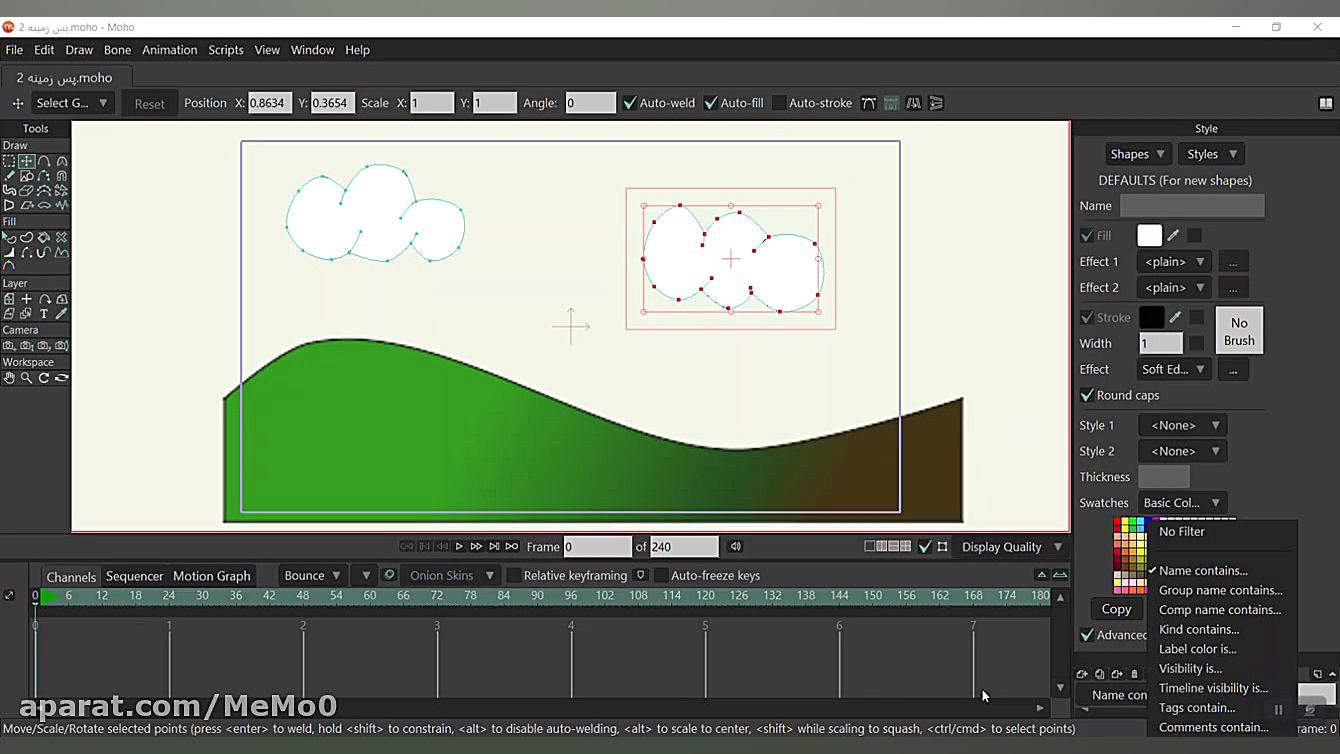Uncheck the Round caps option
The height and width of the screenshot is (754, 1340).
point(1087,395)
